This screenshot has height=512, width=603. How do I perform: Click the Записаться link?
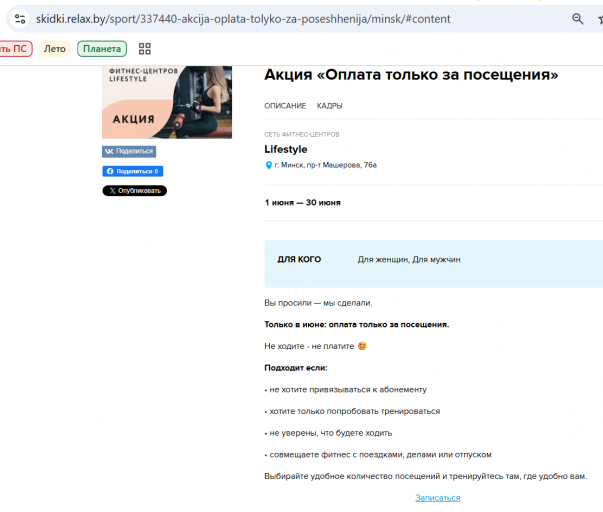point(438,498)
